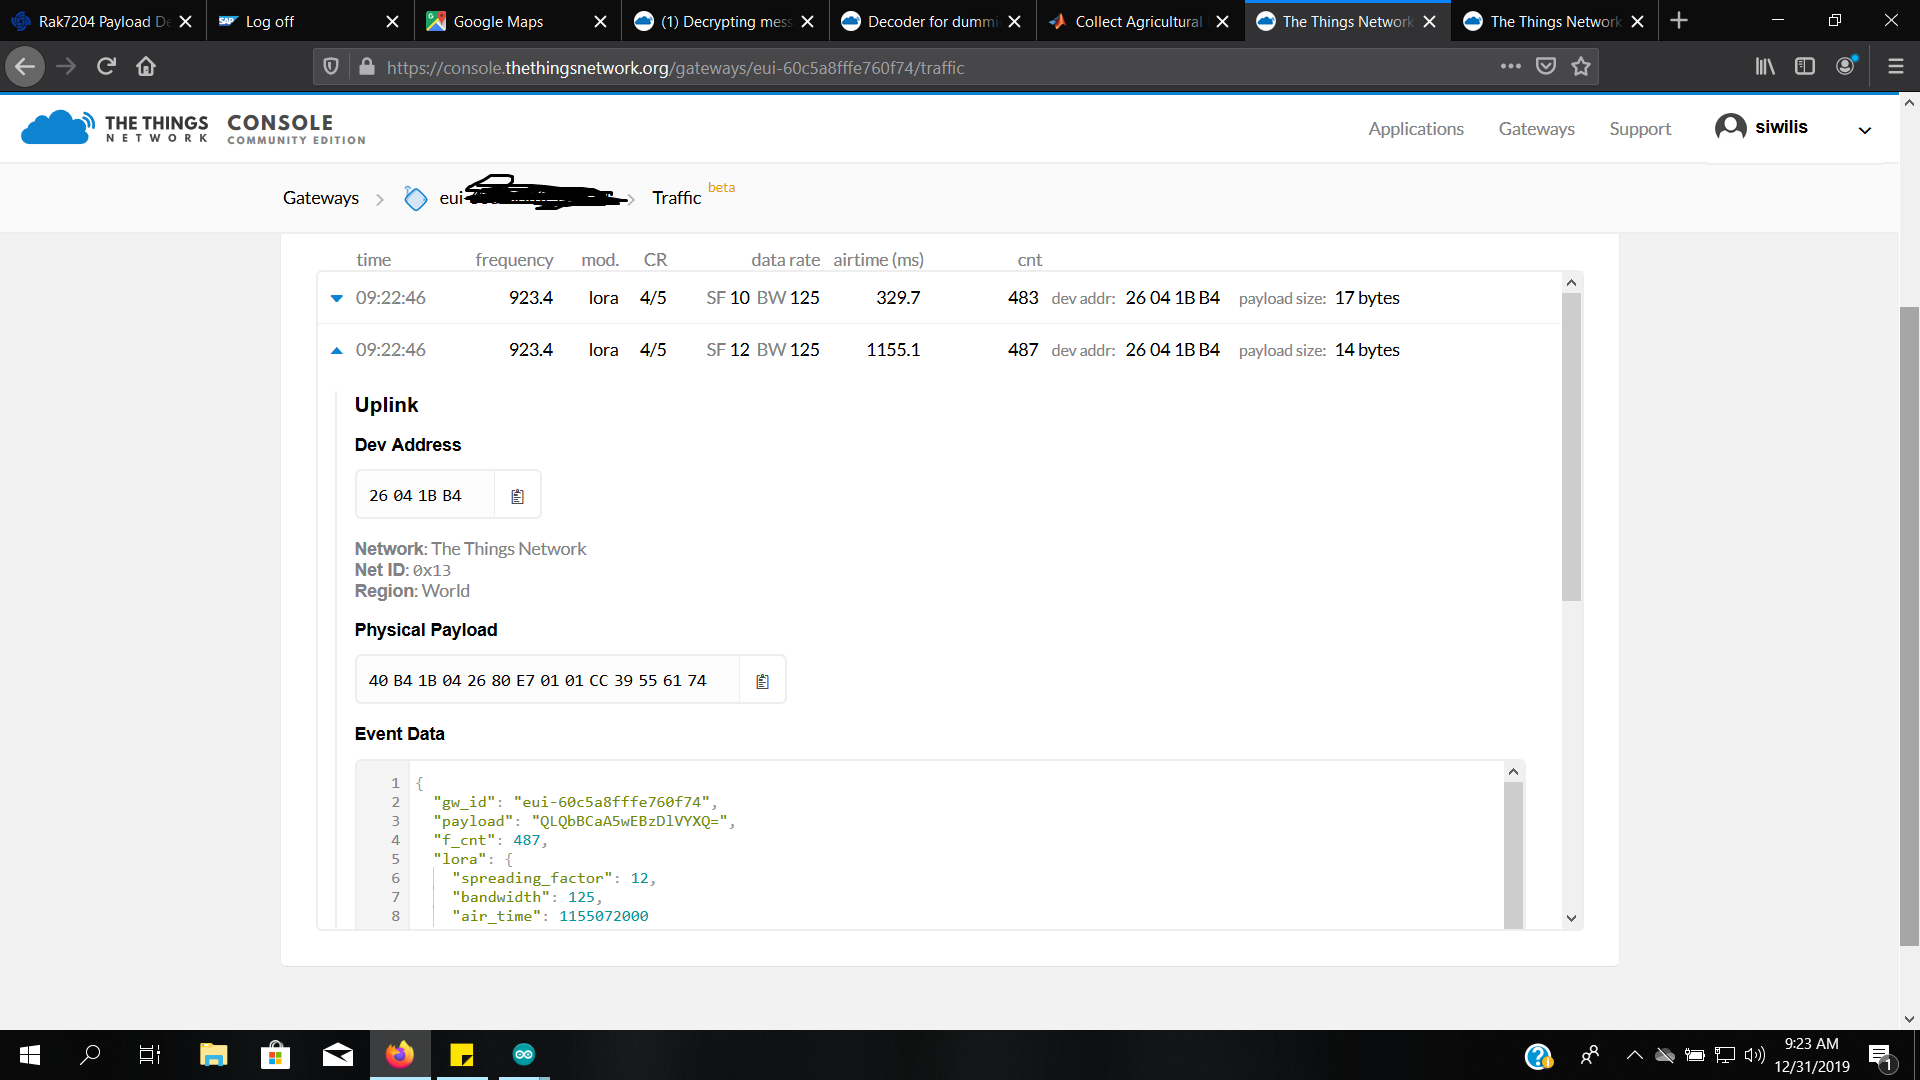The height and width of the screenshot is (1080, 1920).
Task: Collapse the cnt 487 traffic row
Action: [337, 350]
